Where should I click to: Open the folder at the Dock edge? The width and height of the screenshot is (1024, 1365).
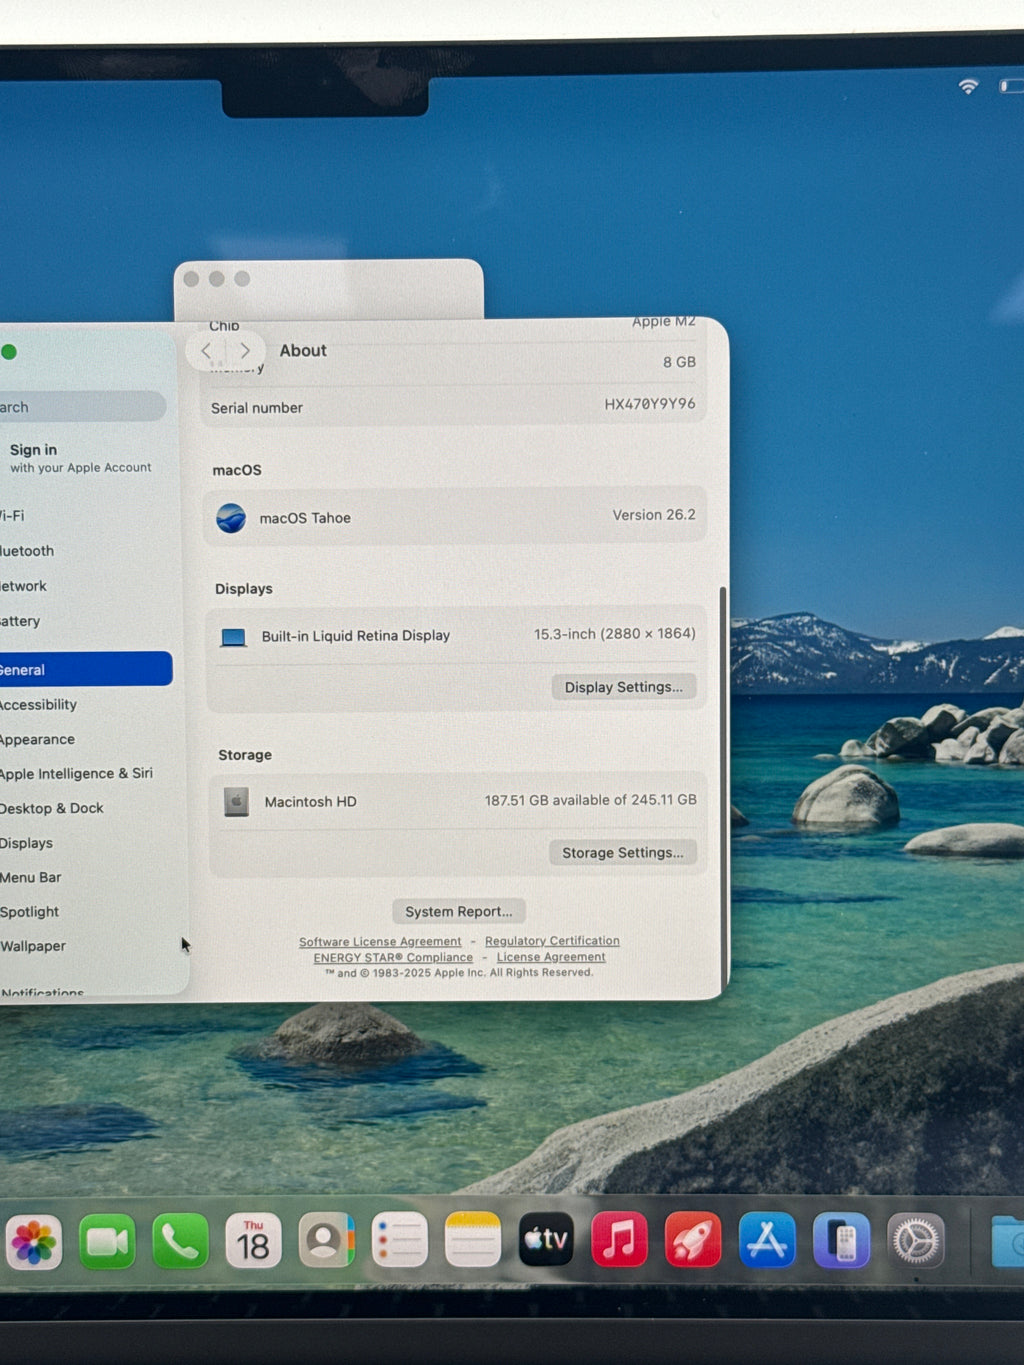pyautogui.click(x=1008, y=1242)
